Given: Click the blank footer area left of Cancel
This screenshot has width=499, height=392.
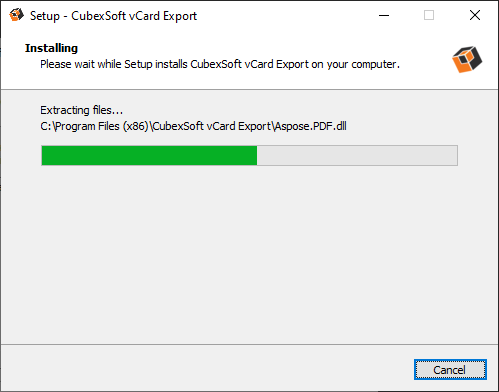Looking at the screenshot, I should [x=207, y=368].
